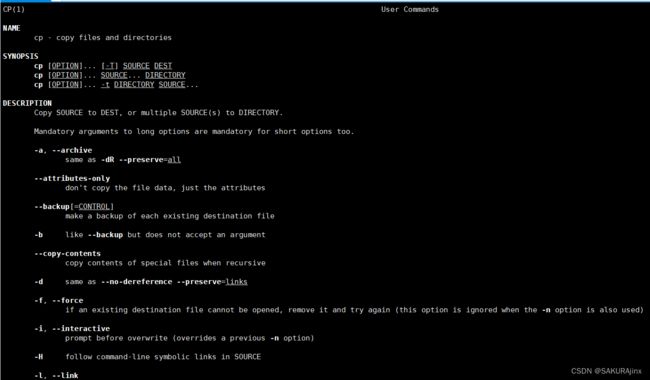Click 'Copy SOURCE to DEST' description line

(x=158, y=112)
